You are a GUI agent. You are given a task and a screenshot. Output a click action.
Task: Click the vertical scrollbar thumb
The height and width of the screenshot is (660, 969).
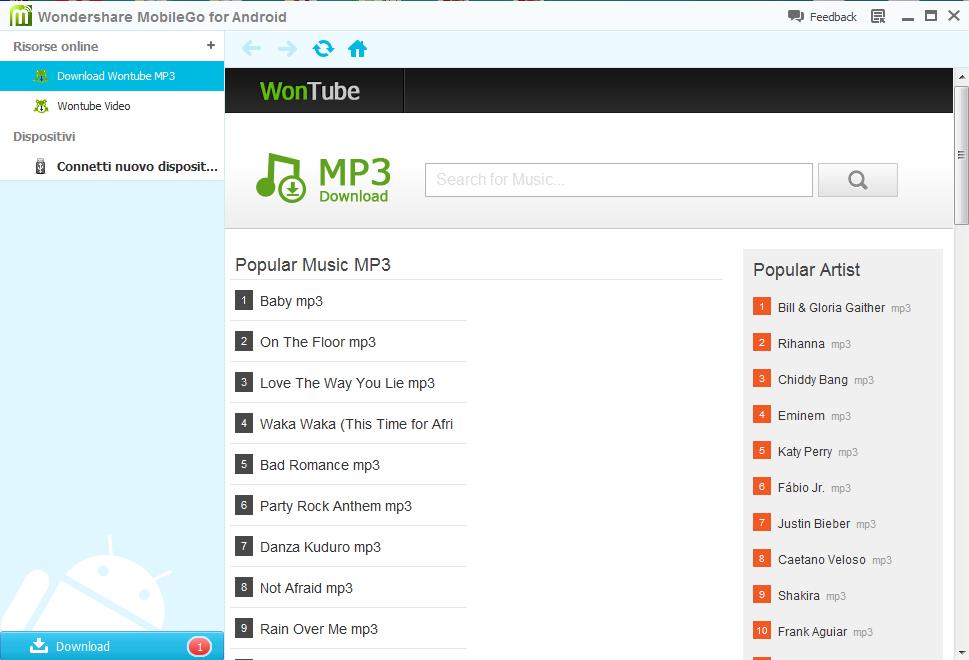pos(961,155)
